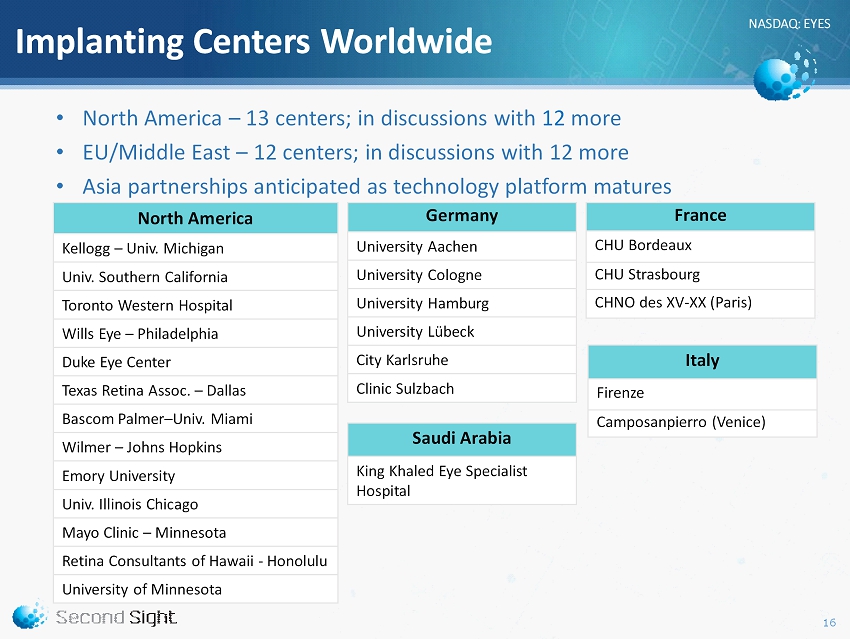Click the 'Saudi Arabia' table header

tap(462, 439)
